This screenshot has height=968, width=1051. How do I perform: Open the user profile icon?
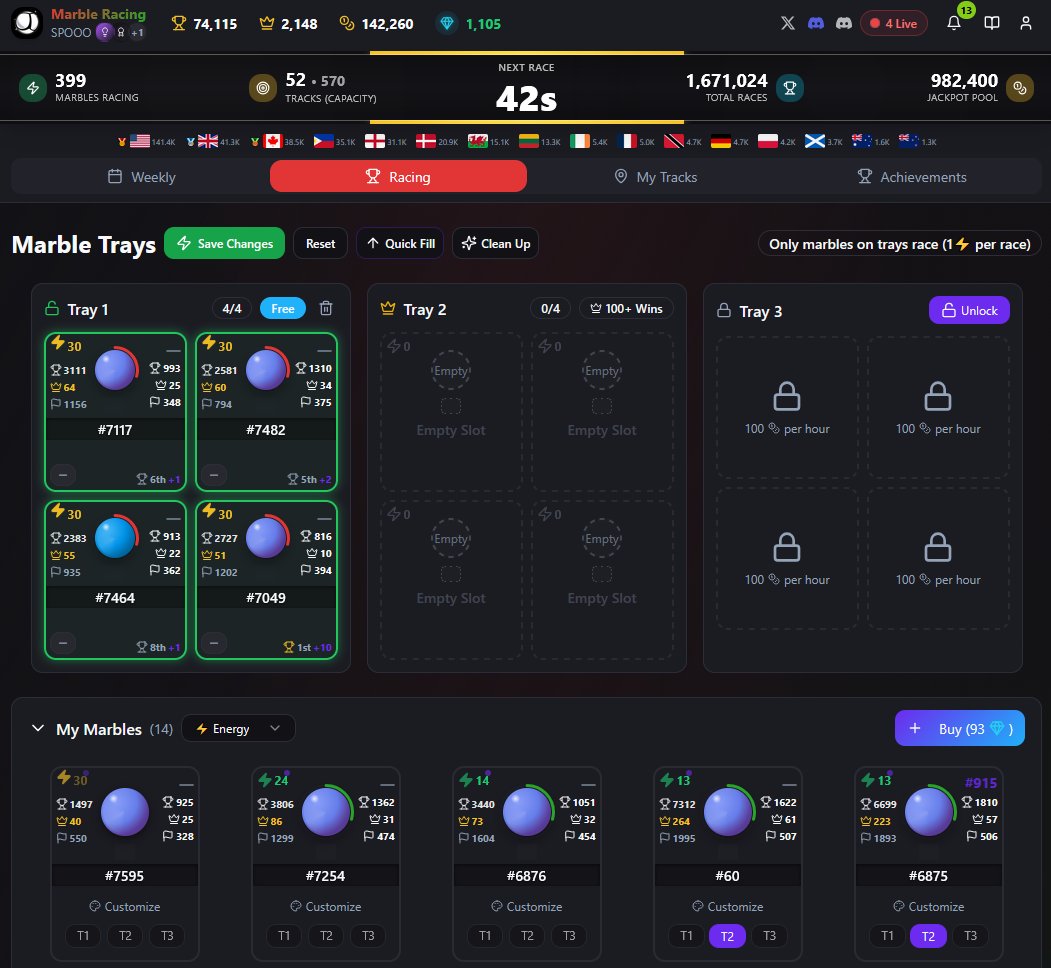click(x=1026, y=23)
